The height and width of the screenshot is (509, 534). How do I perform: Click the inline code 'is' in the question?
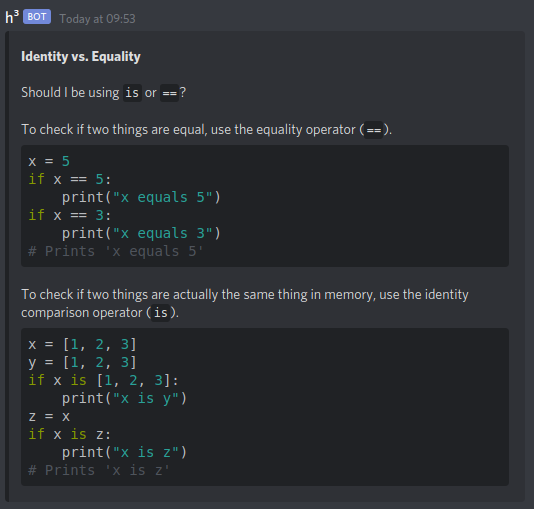pyautogui.click(x=132, y=93)
